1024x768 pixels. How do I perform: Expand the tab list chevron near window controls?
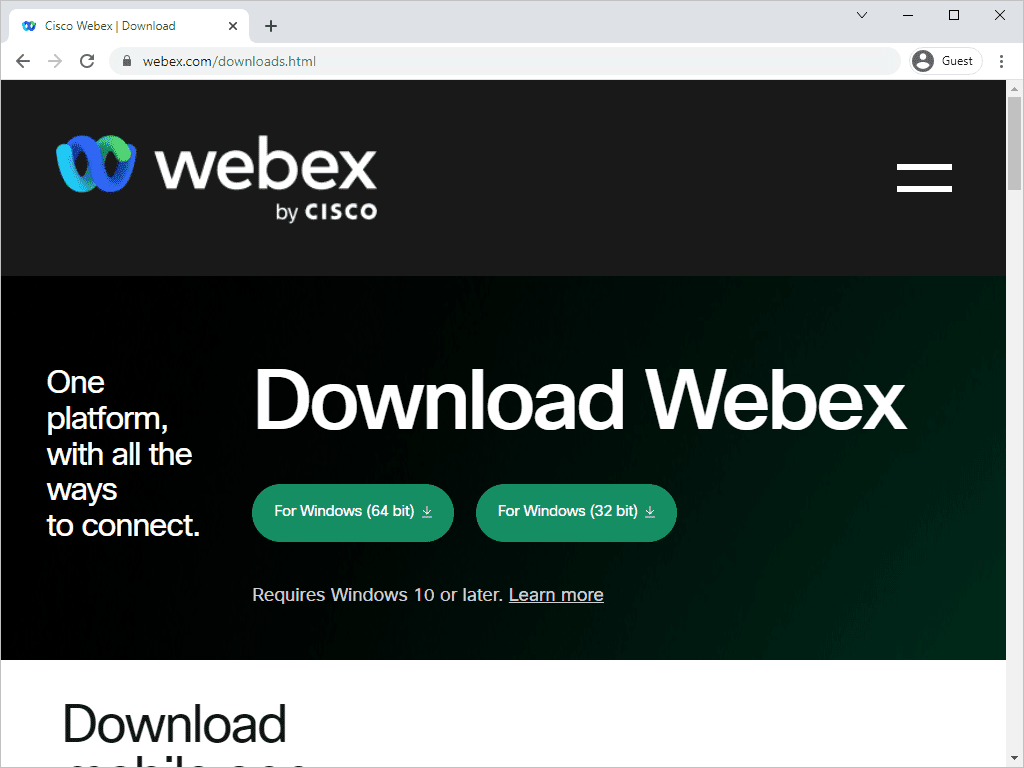862,15
